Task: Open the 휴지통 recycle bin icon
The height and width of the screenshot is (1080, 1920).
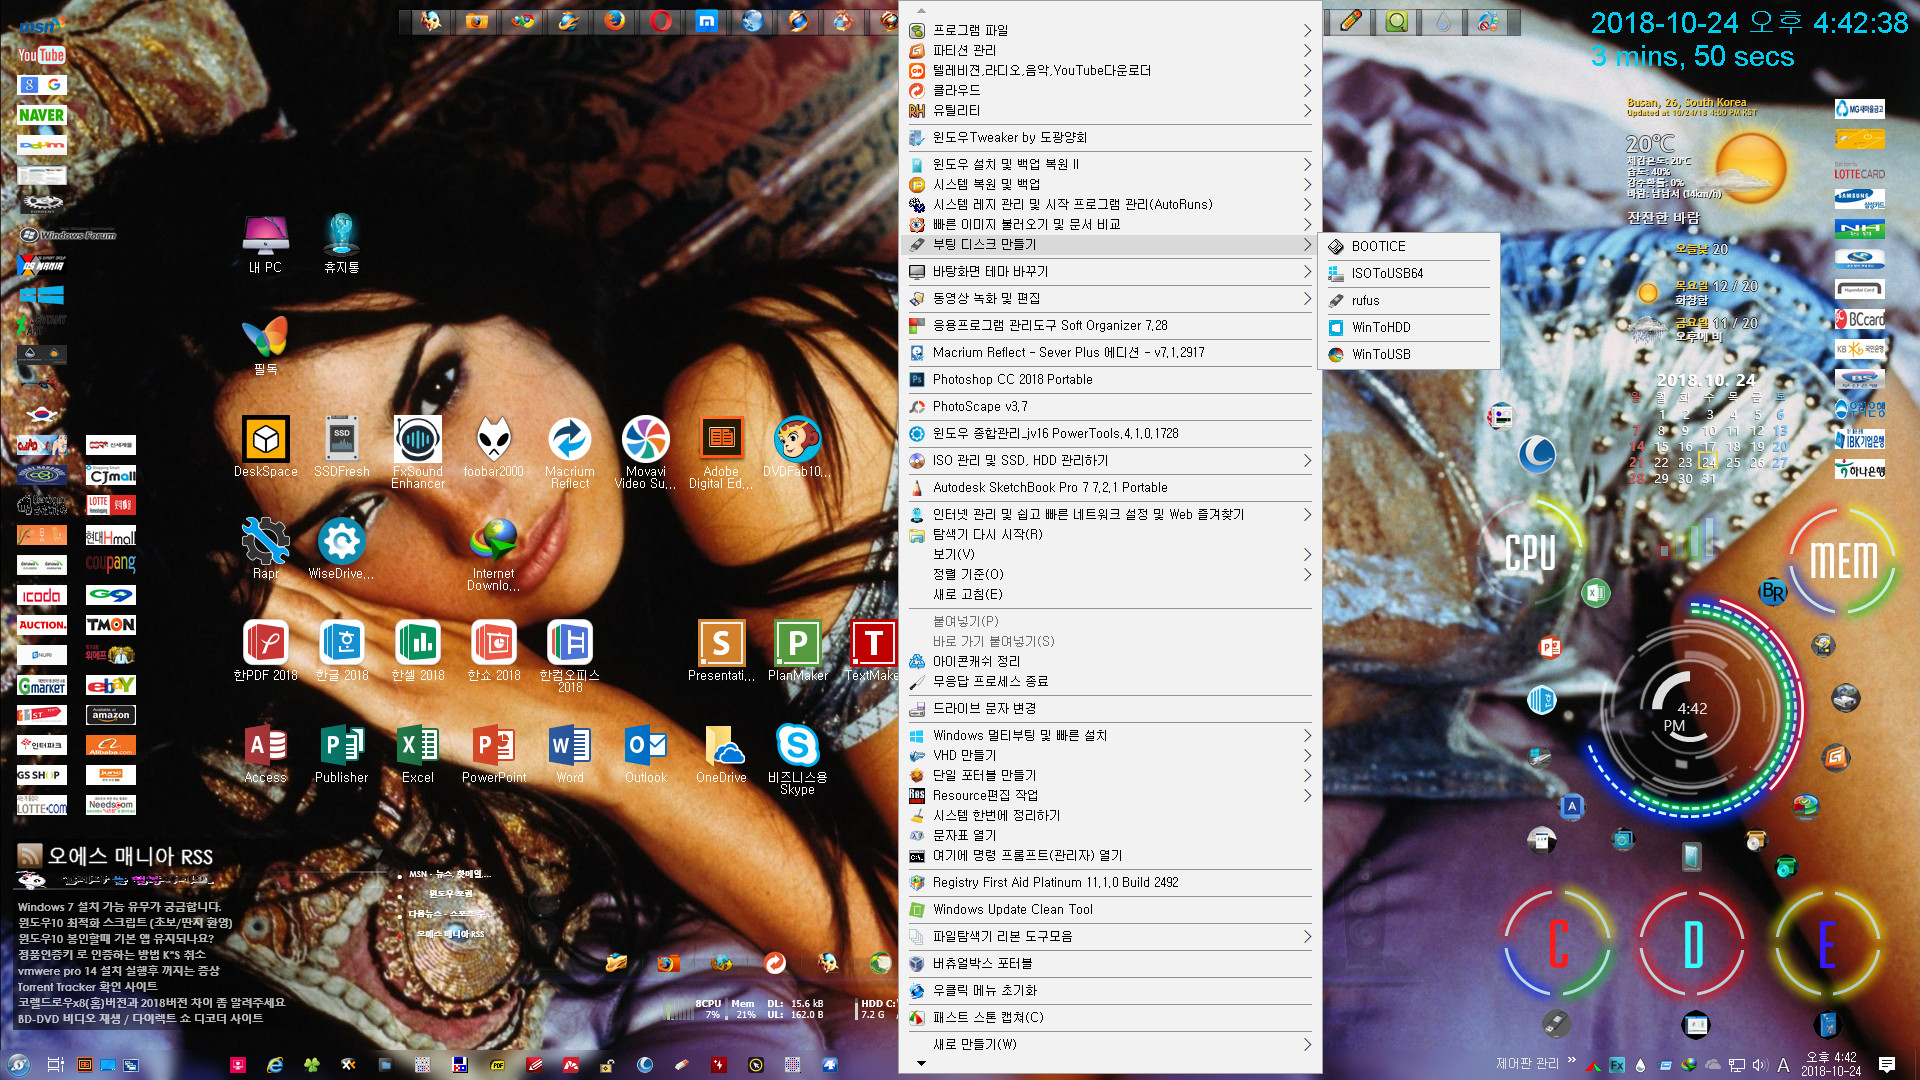Action: click(x=341, y=243)
